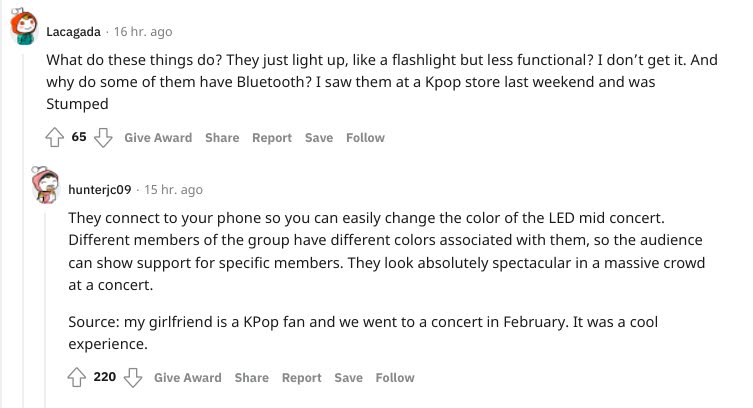
Task: Click the Lacagada username link
Action: click(73, 30)
